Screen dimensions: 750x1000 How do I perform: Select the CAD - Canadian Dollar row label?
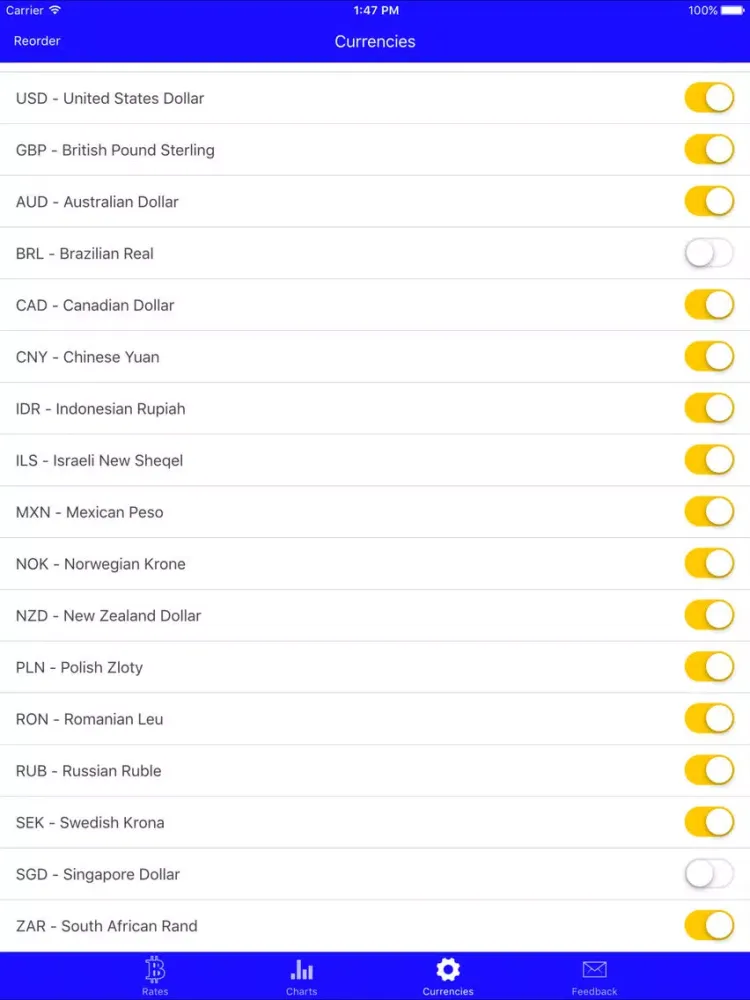point(95,305)
